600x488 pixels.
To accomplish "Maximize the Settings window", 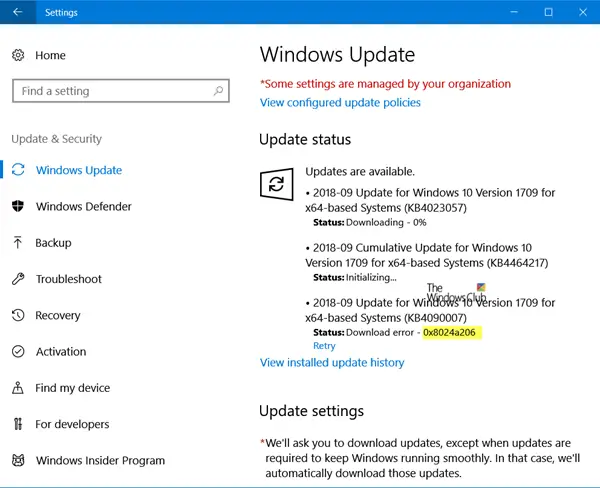I will tap(548, 12).
